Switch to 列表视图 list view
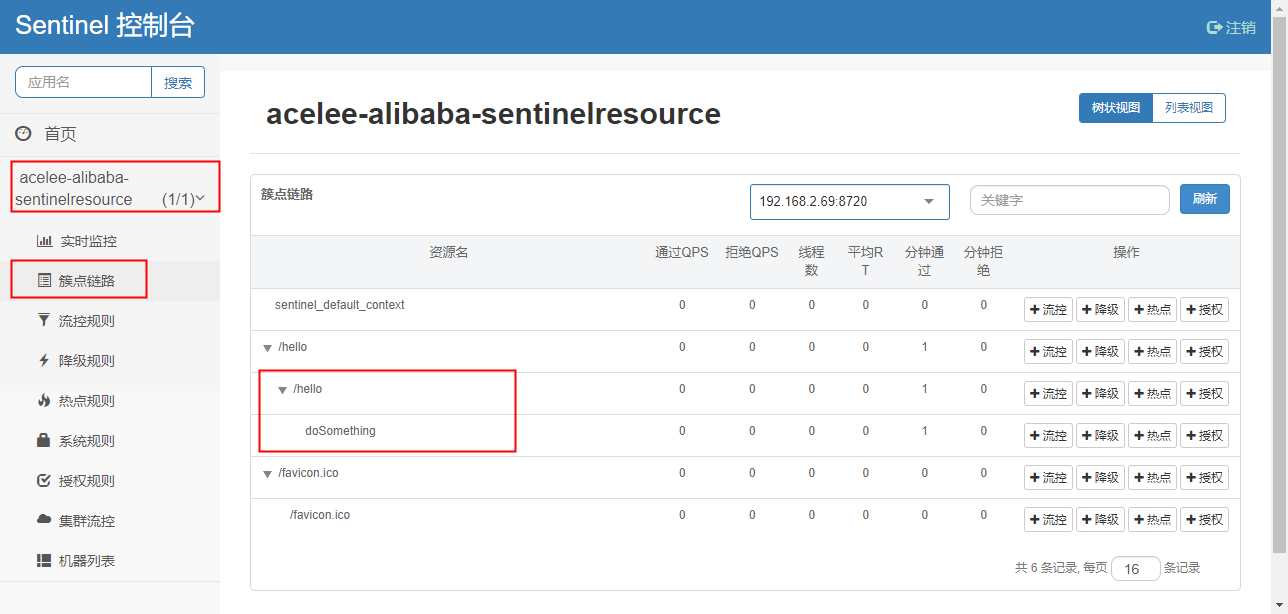The width and height of the screenshot is (1288, 614). coord(1188,108)
